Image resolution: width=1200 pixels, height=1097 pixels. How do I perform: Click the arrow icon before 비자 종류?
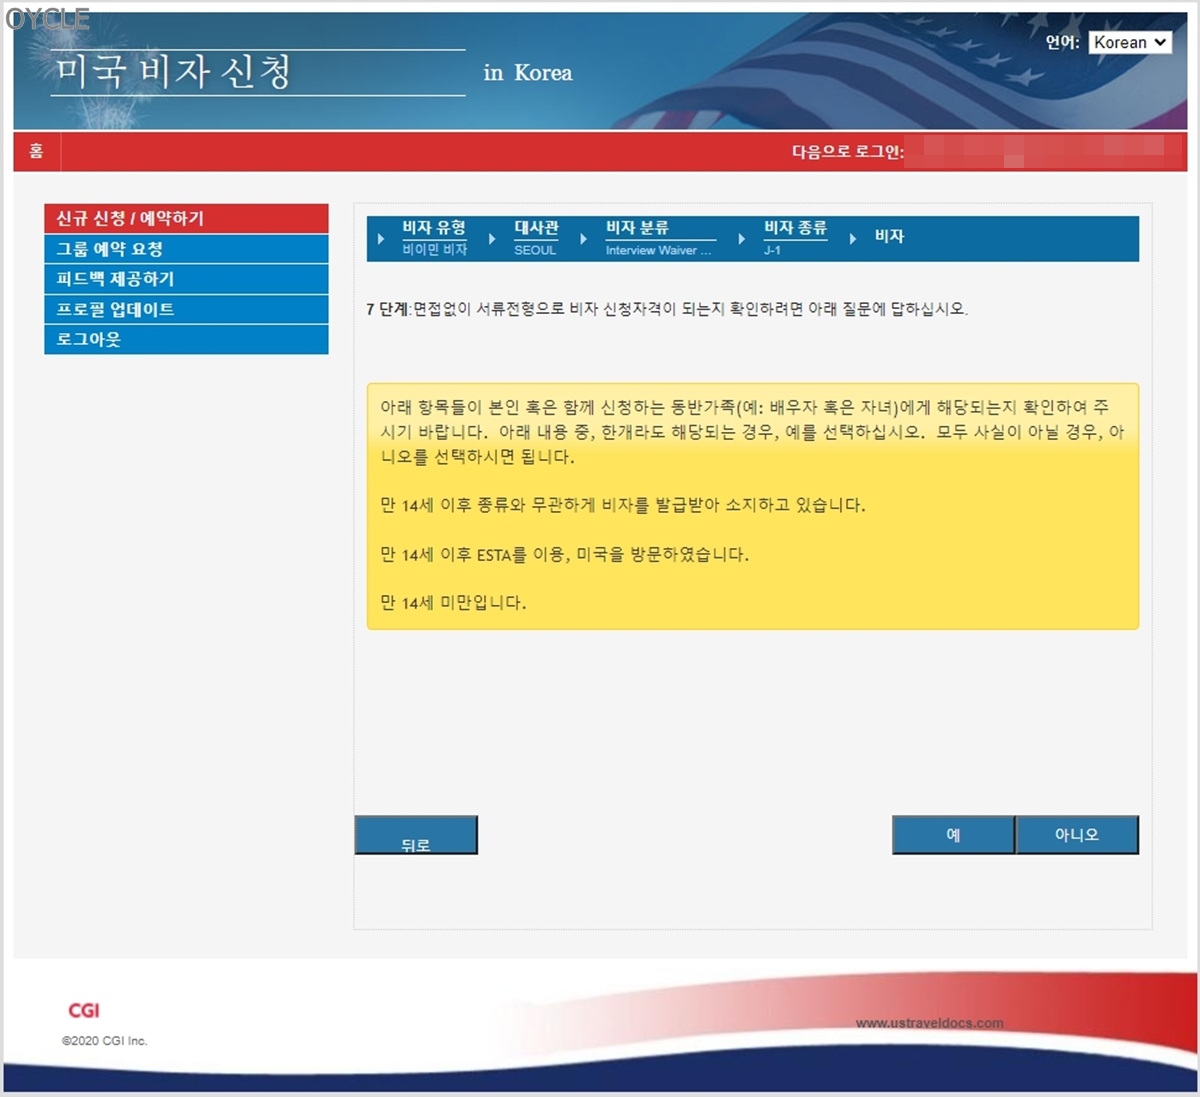741,239
